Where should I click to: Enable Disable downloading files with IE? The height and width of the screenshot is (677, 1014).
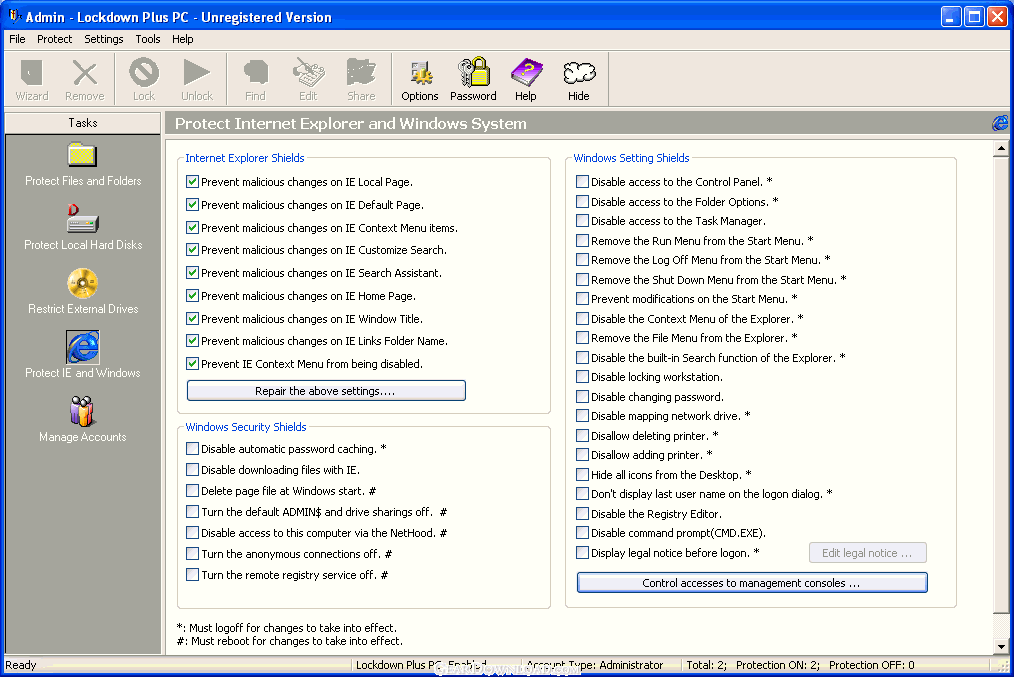click(192, 469)
